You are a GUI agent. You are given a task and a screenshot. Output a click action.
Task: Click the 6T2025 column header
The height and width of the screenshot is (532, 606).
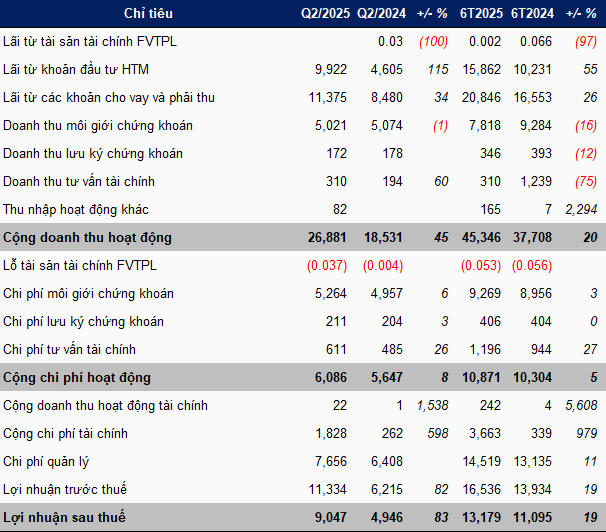(481, 14)
